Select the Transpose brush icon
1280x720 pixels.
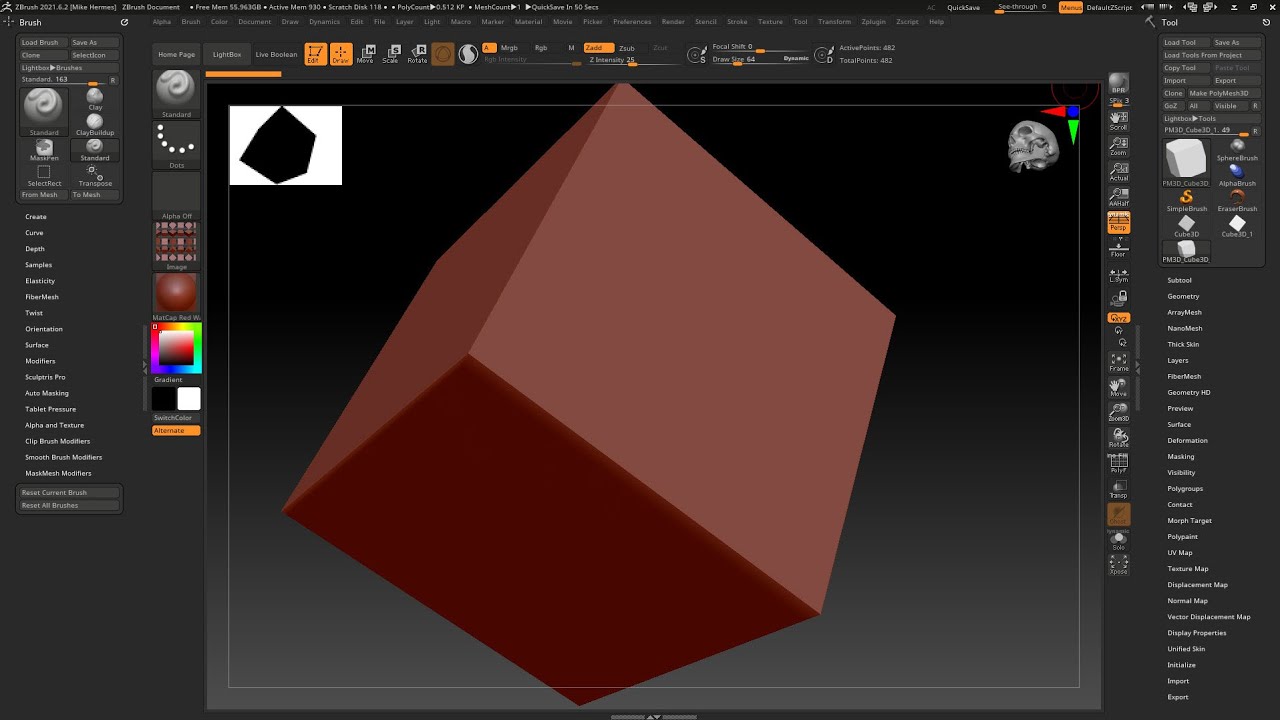[95, 176]
